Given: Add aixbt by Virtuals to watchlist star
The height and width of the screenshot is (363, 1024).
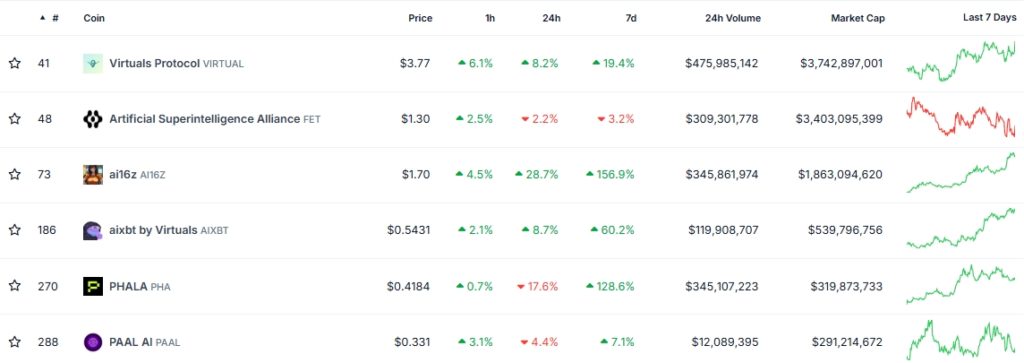Looking at the screenshot, I should 14,230.
